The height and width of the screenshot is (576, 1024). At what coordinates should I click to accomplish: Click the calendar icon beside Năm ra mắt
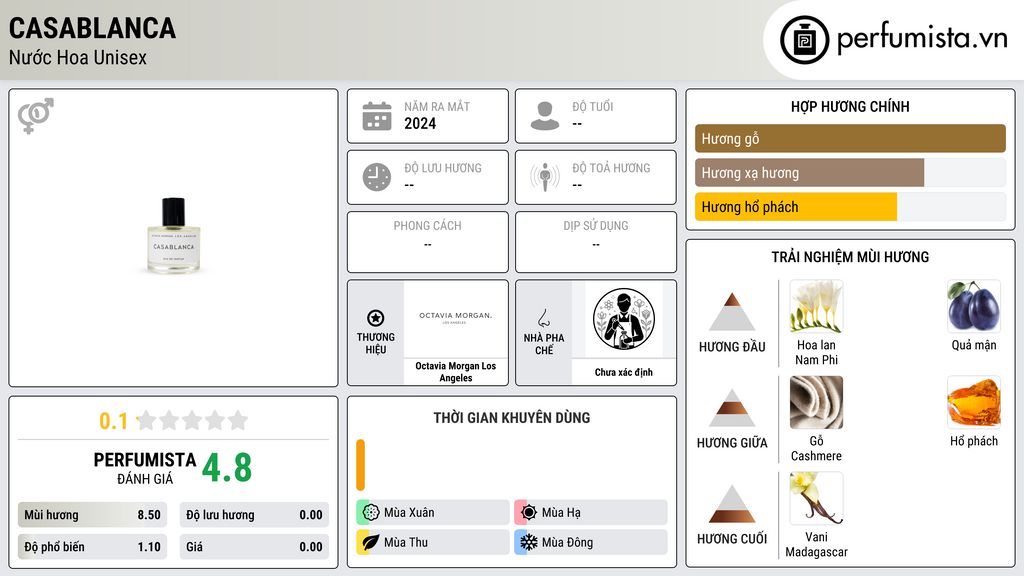pyautogui.click(x=377, y=116)
